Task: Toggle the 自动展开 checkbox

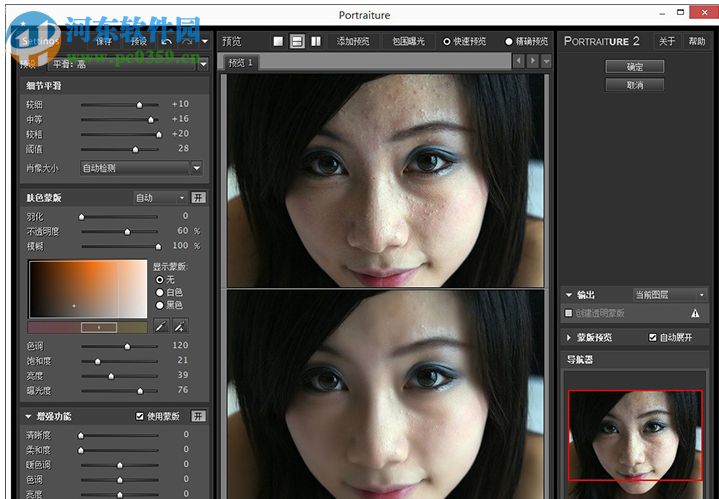Action: (653, 338)
